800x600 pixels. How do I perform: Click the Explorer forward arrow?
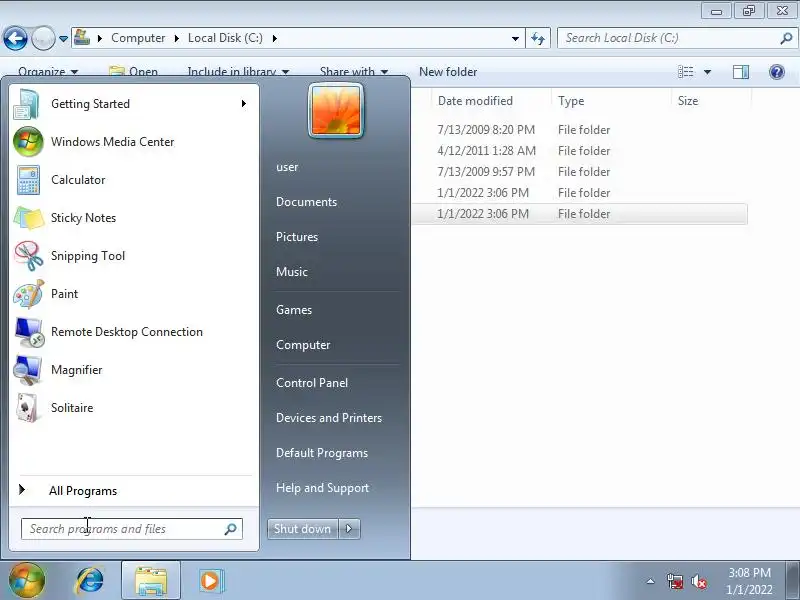click(43, 38)
